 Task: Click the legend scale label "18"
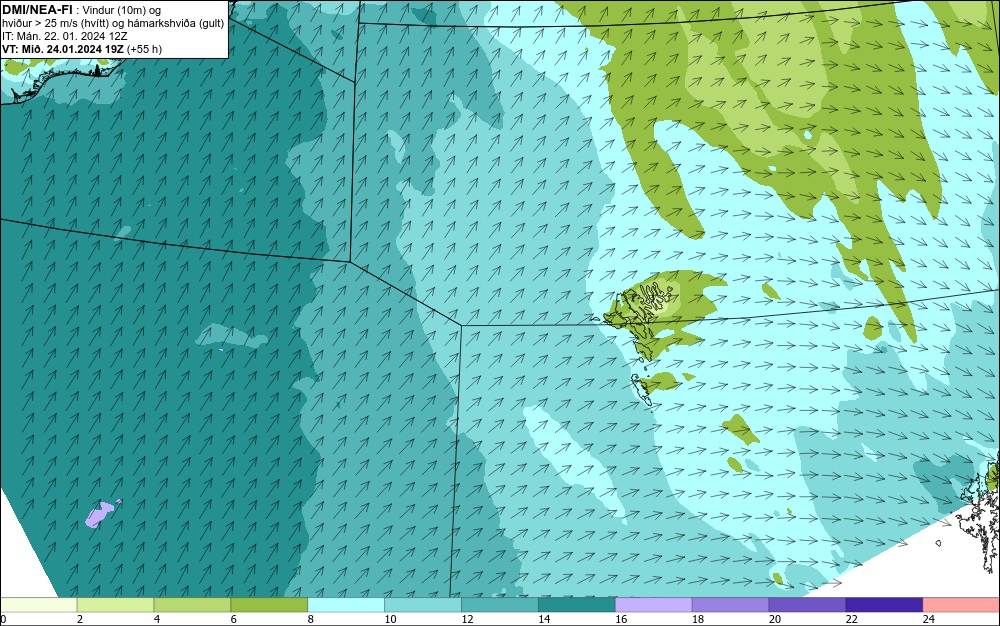[x=698, y=619]
